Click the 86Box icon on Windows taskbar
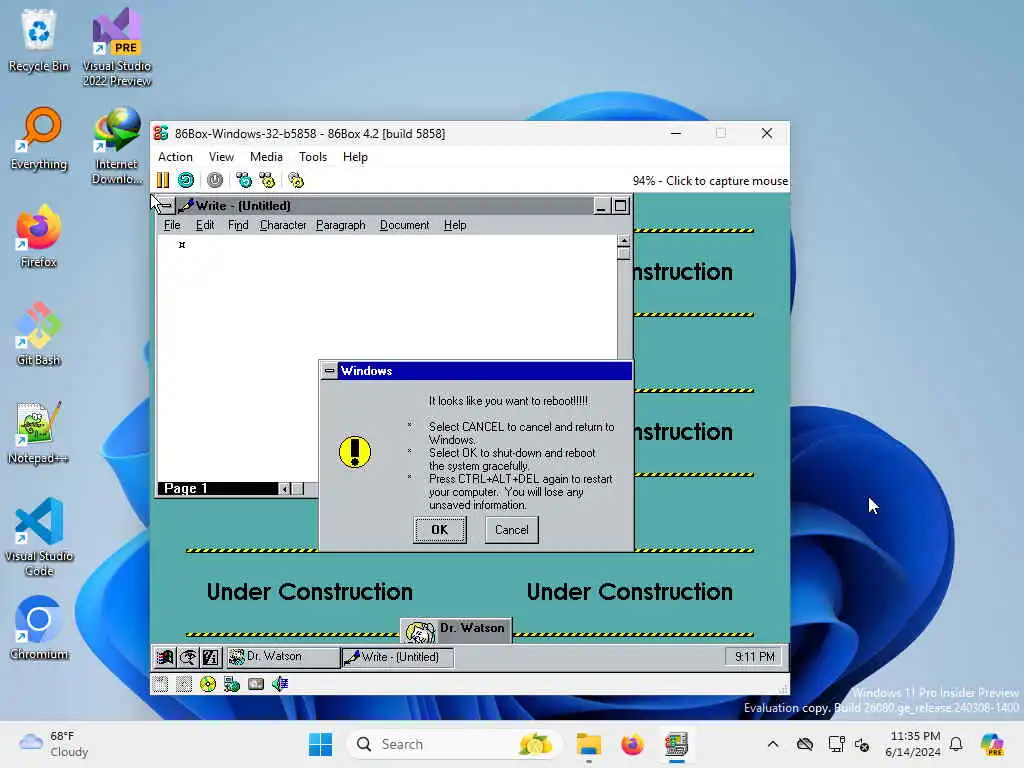The width and height of the screenshot is (1024, 768). pyautogui.click(x=677, y=744)
